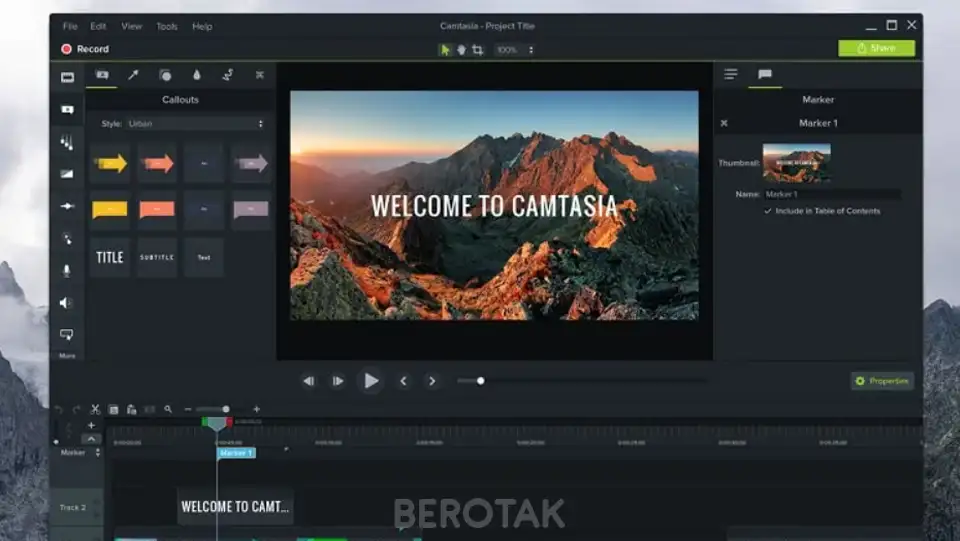Select the Marker 1 timeline flag

pyautogui.click(x=236, y=453)
